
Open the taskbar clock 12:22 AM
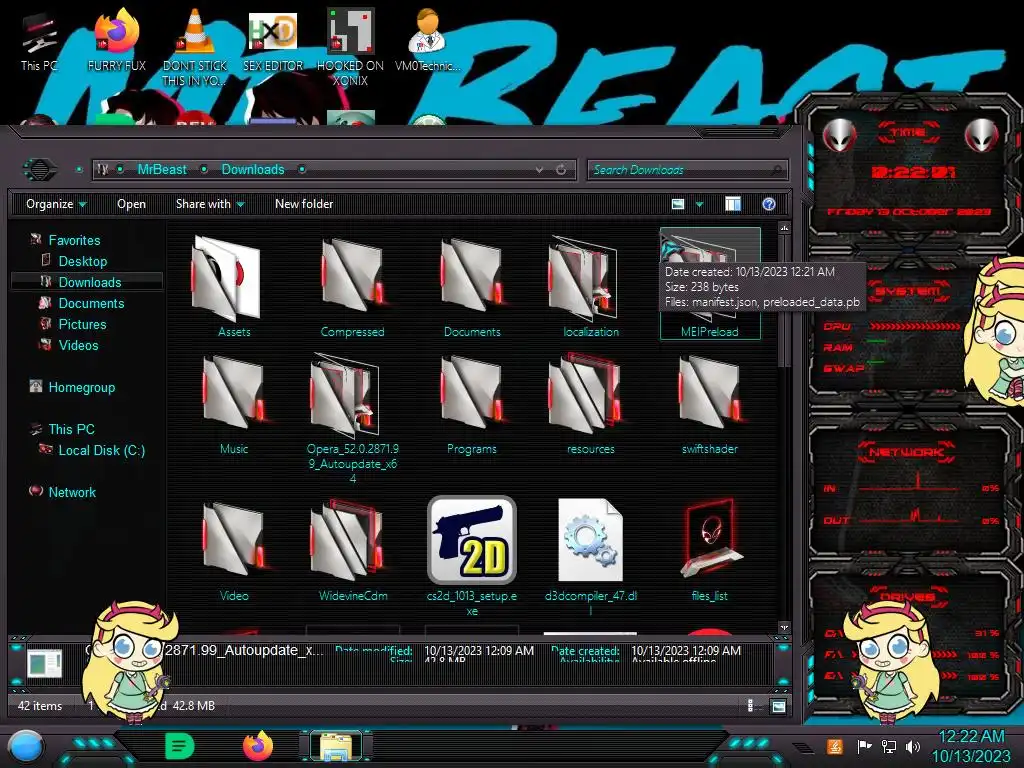click(x=971, y=737)
